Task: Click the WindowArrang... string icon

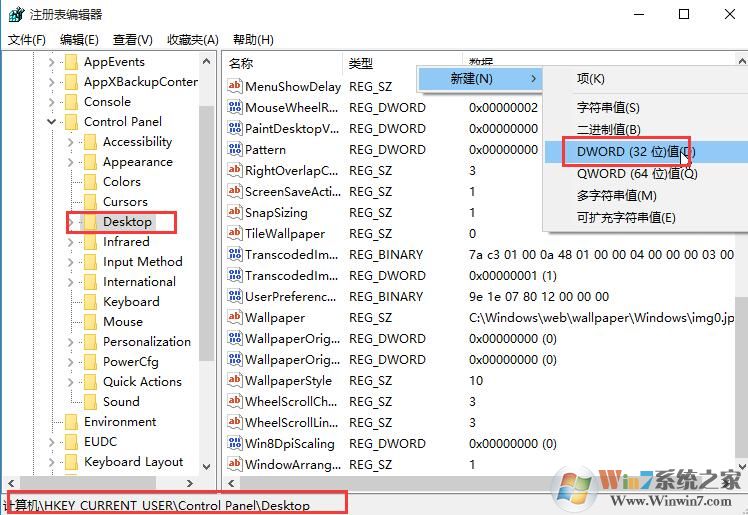Action: [234, 464]
